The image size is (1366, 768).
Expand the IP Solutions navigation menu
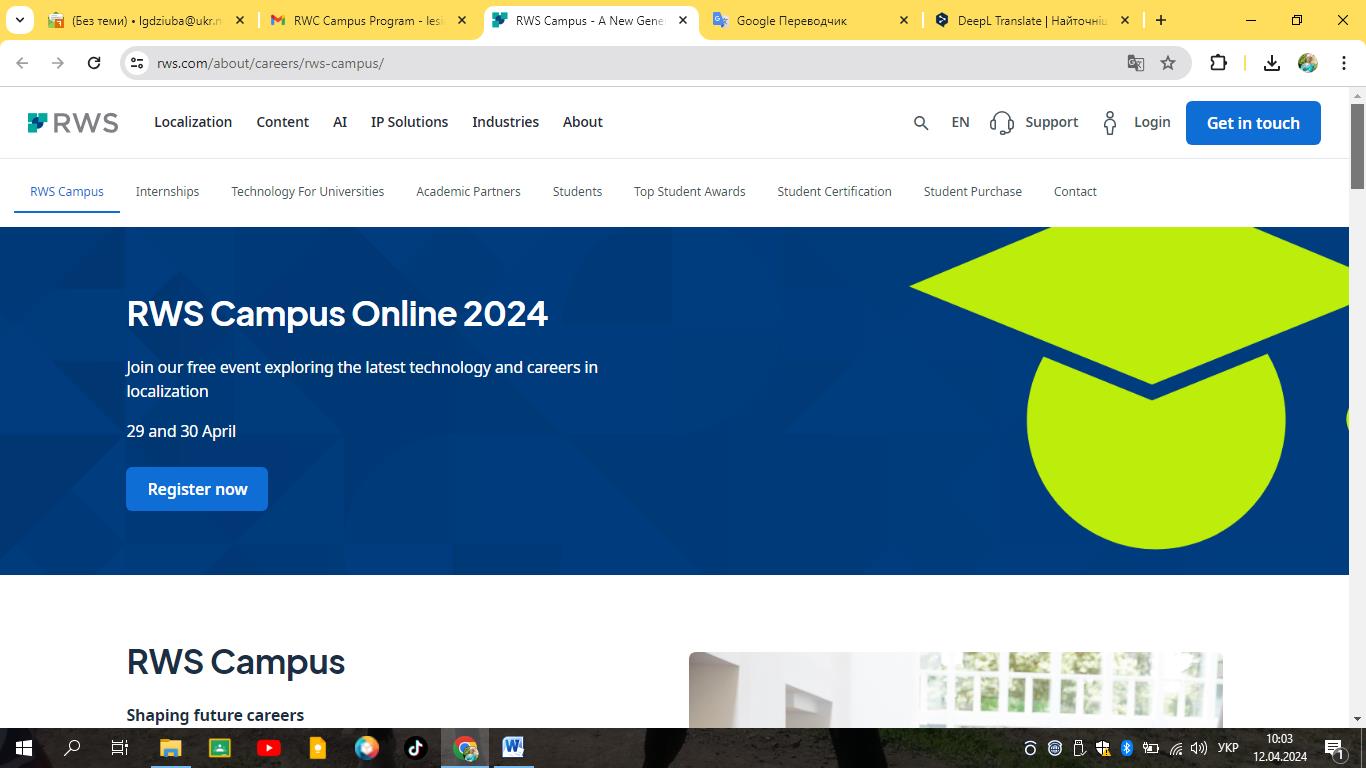[x=409, y=122]
